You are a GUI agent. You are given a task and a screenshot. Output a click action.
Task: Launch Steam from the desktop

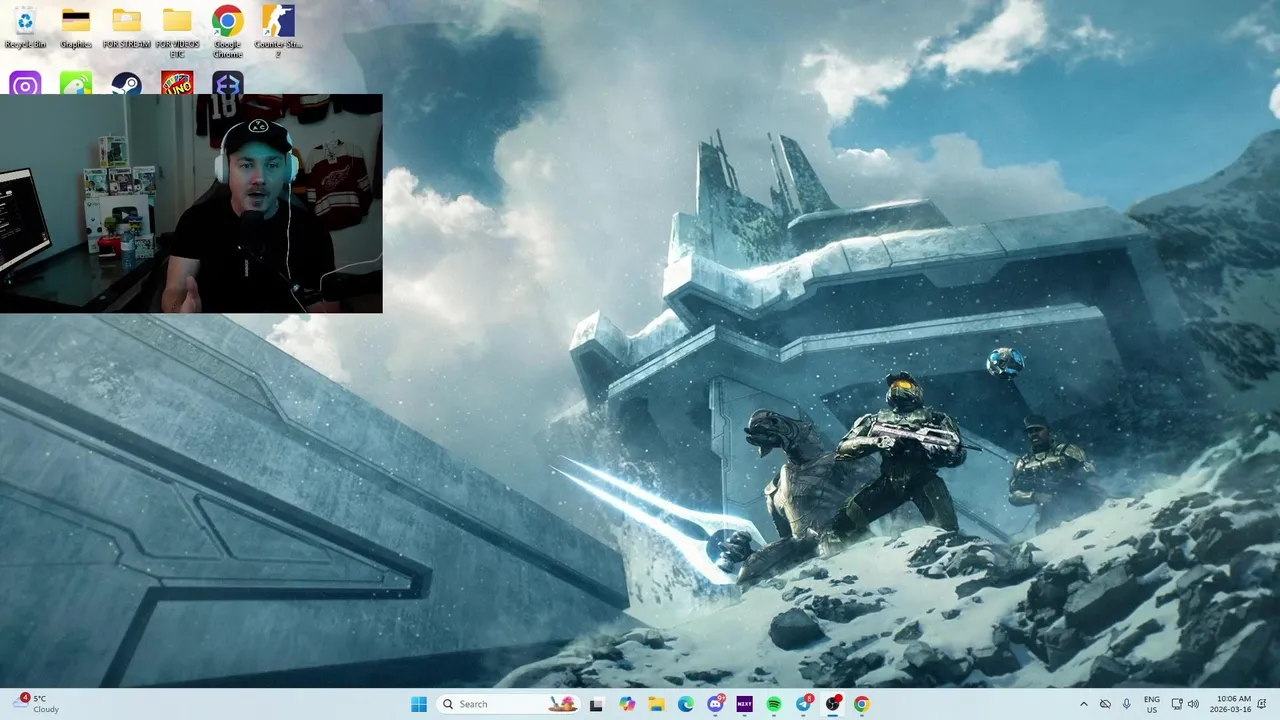(x=126, y=84)
